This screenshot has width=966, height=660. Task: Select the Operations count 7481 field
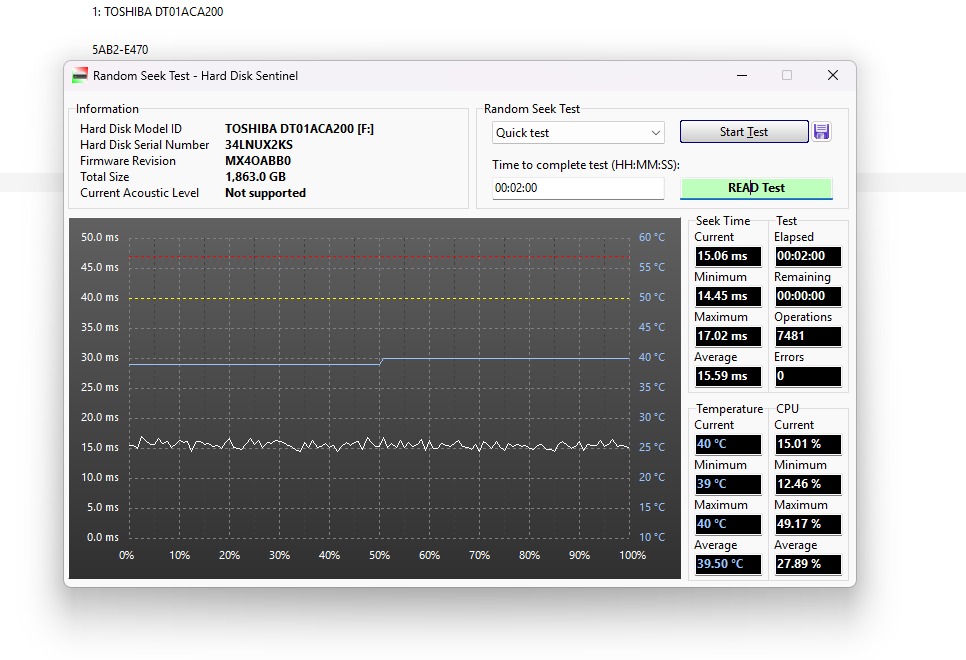[807, 336]
